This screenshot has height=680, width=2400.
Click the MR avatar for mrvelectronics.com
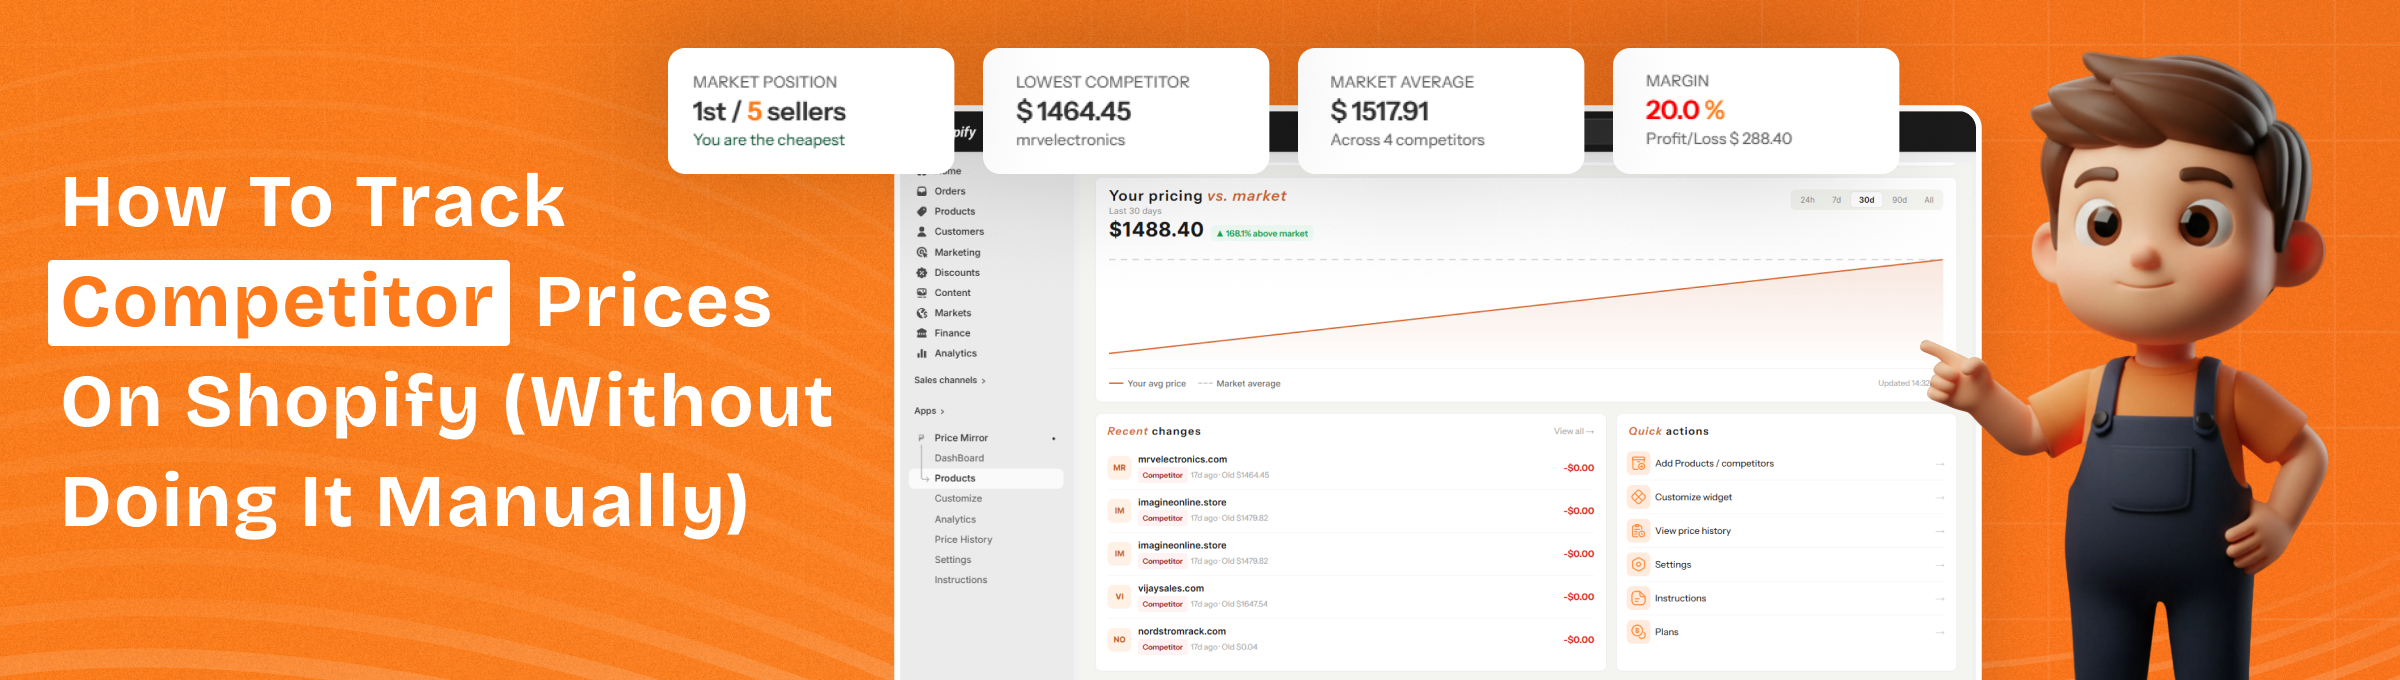pyautogui.click(x=1119, y=468)
